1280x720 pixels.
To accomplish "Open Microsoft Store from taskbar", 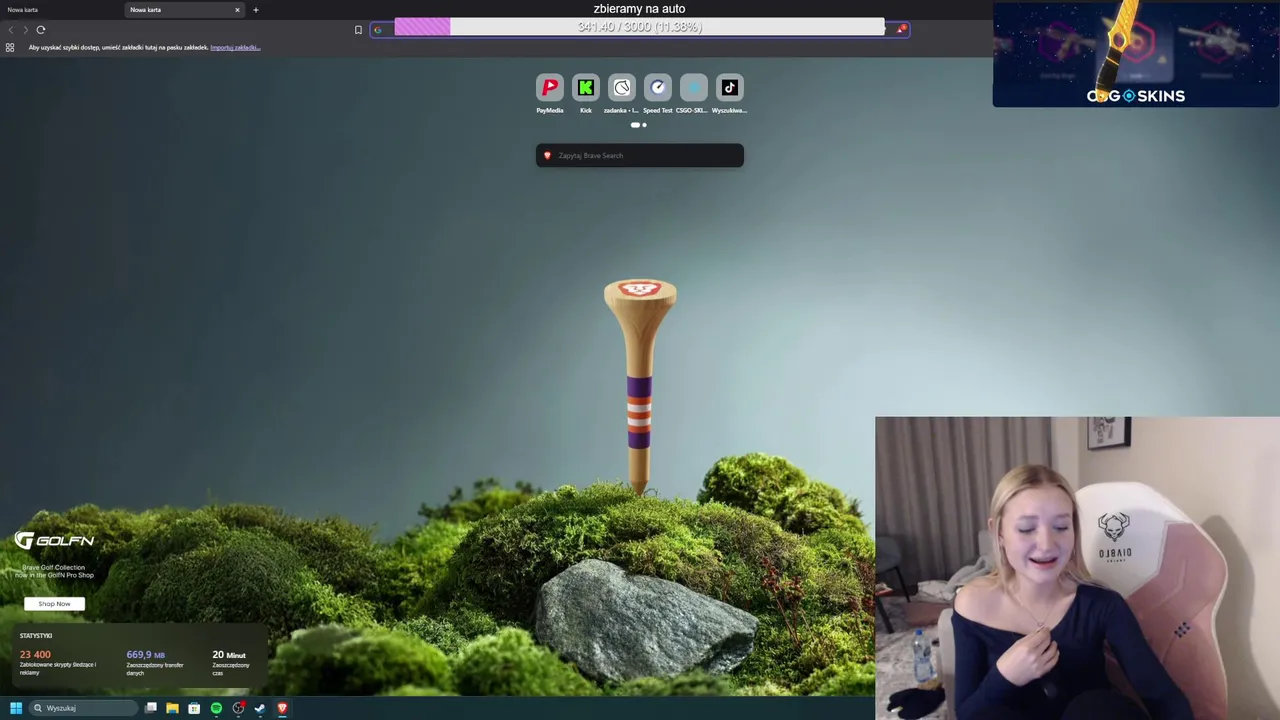I will 194,708.
